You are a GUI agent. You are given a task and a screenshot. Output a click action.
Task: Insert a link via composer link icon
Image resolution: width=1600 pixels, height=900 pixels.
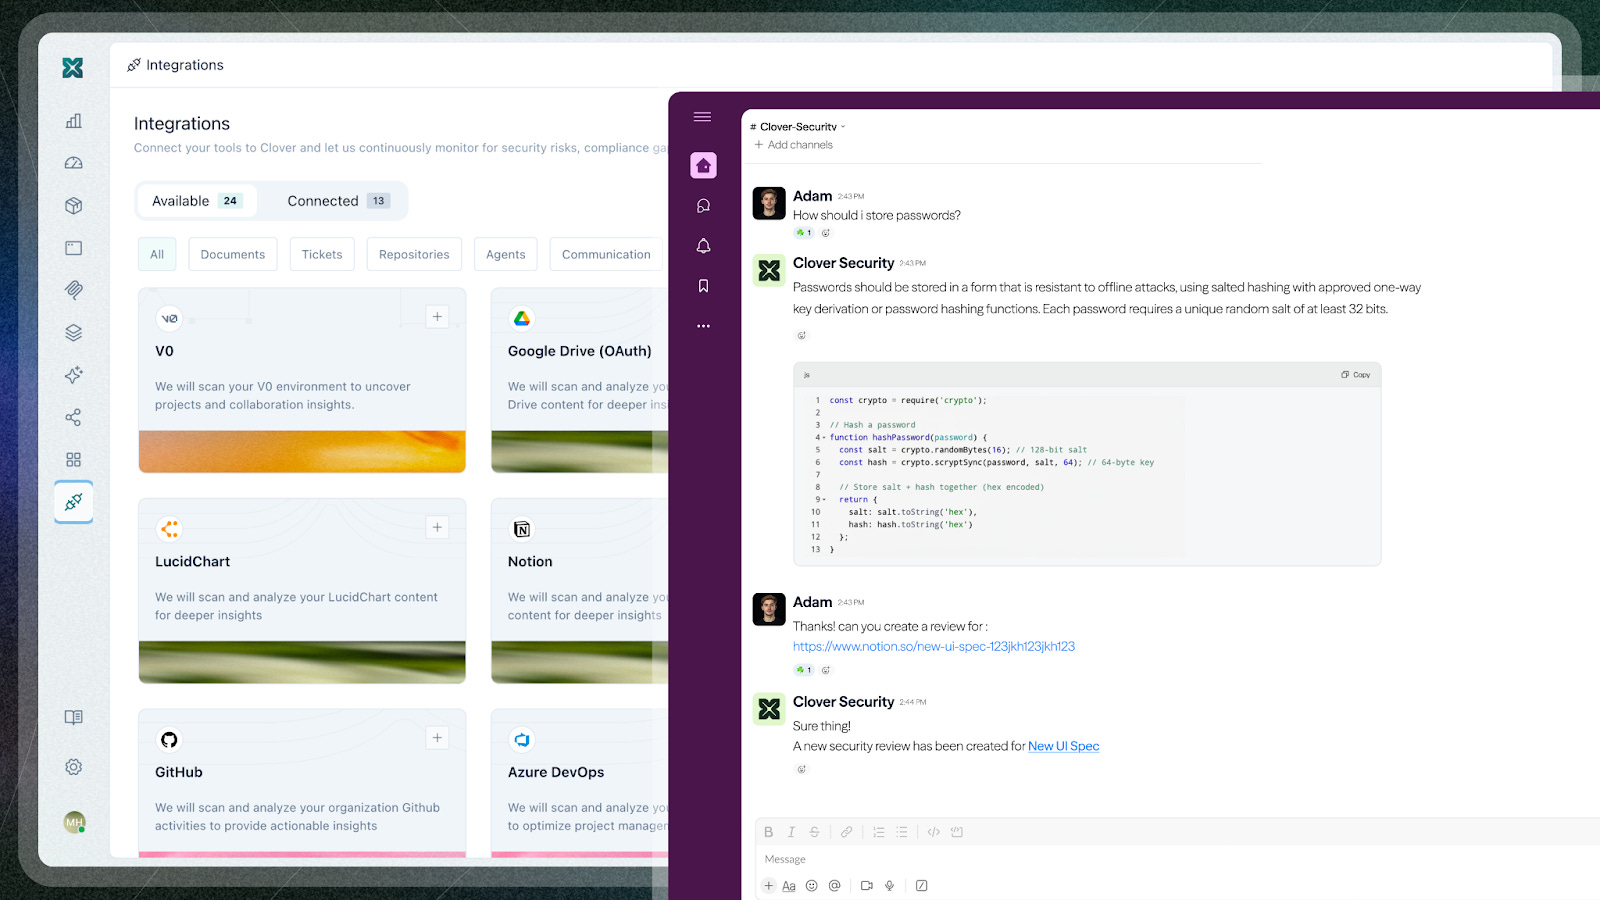pyautogui.click(x=846, y=832)
